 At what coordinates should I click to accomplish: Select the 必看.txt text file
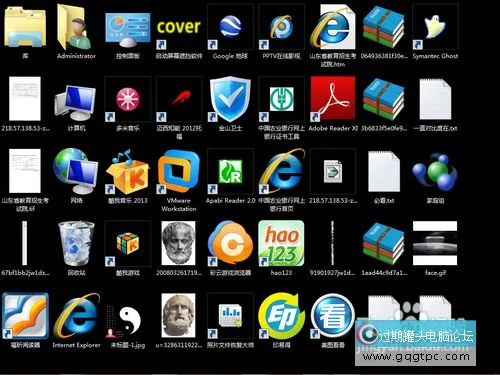click(384, 171)
